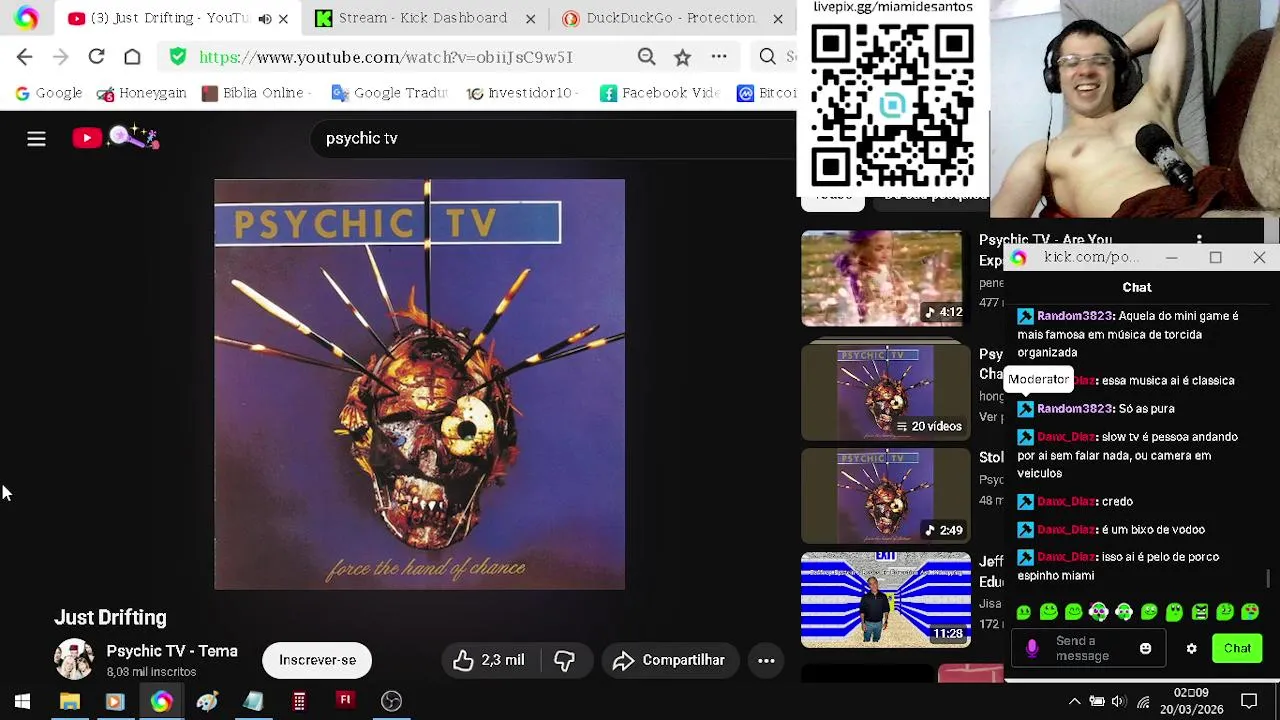Open more actions three-dot button under video
Screen dimensions: 1280x720
pos(766,660)
